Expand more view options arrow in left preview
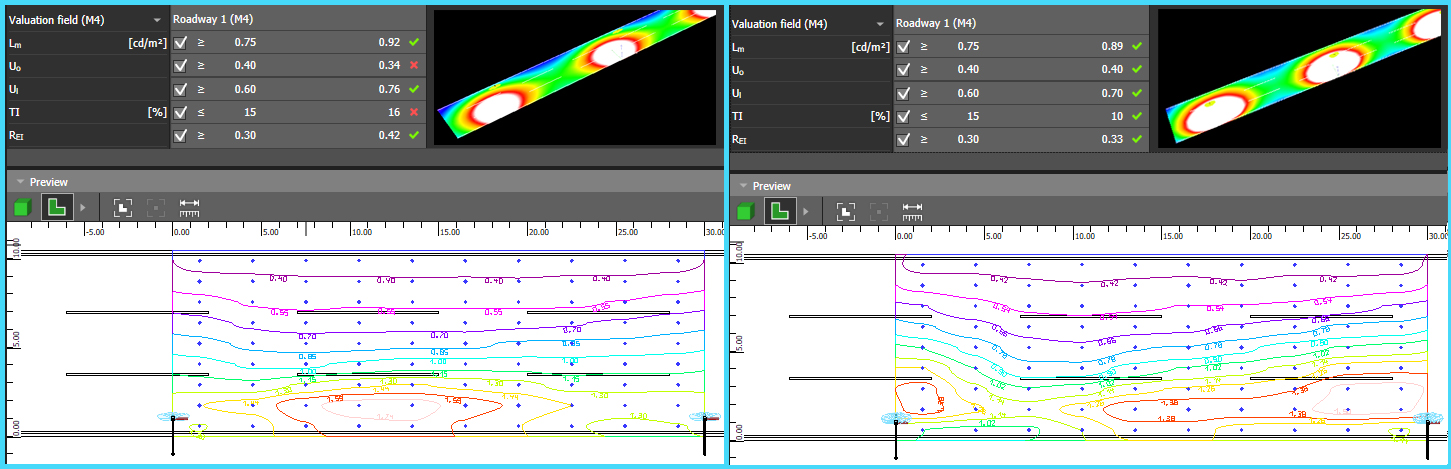Image resolution: width=1451 pixels, height=469 pixels. pos(82,208)
